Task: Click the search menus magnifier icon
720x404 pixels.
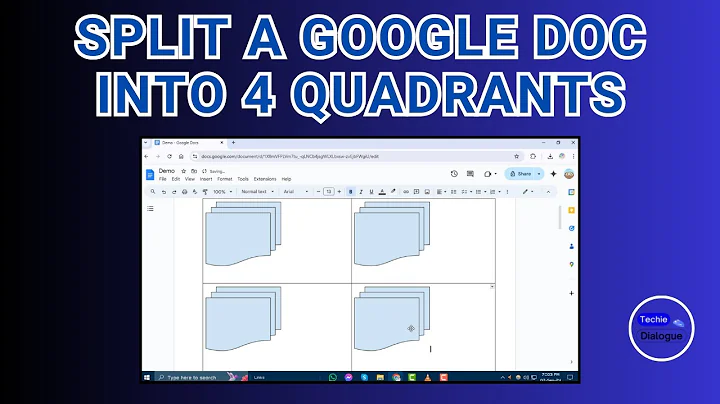Action: [x=153, y=191]
